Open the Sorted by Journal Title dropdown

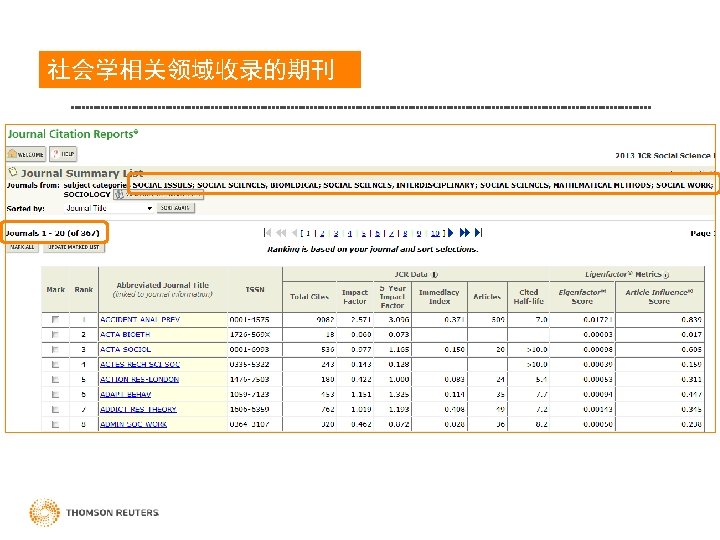click(109, 208)
